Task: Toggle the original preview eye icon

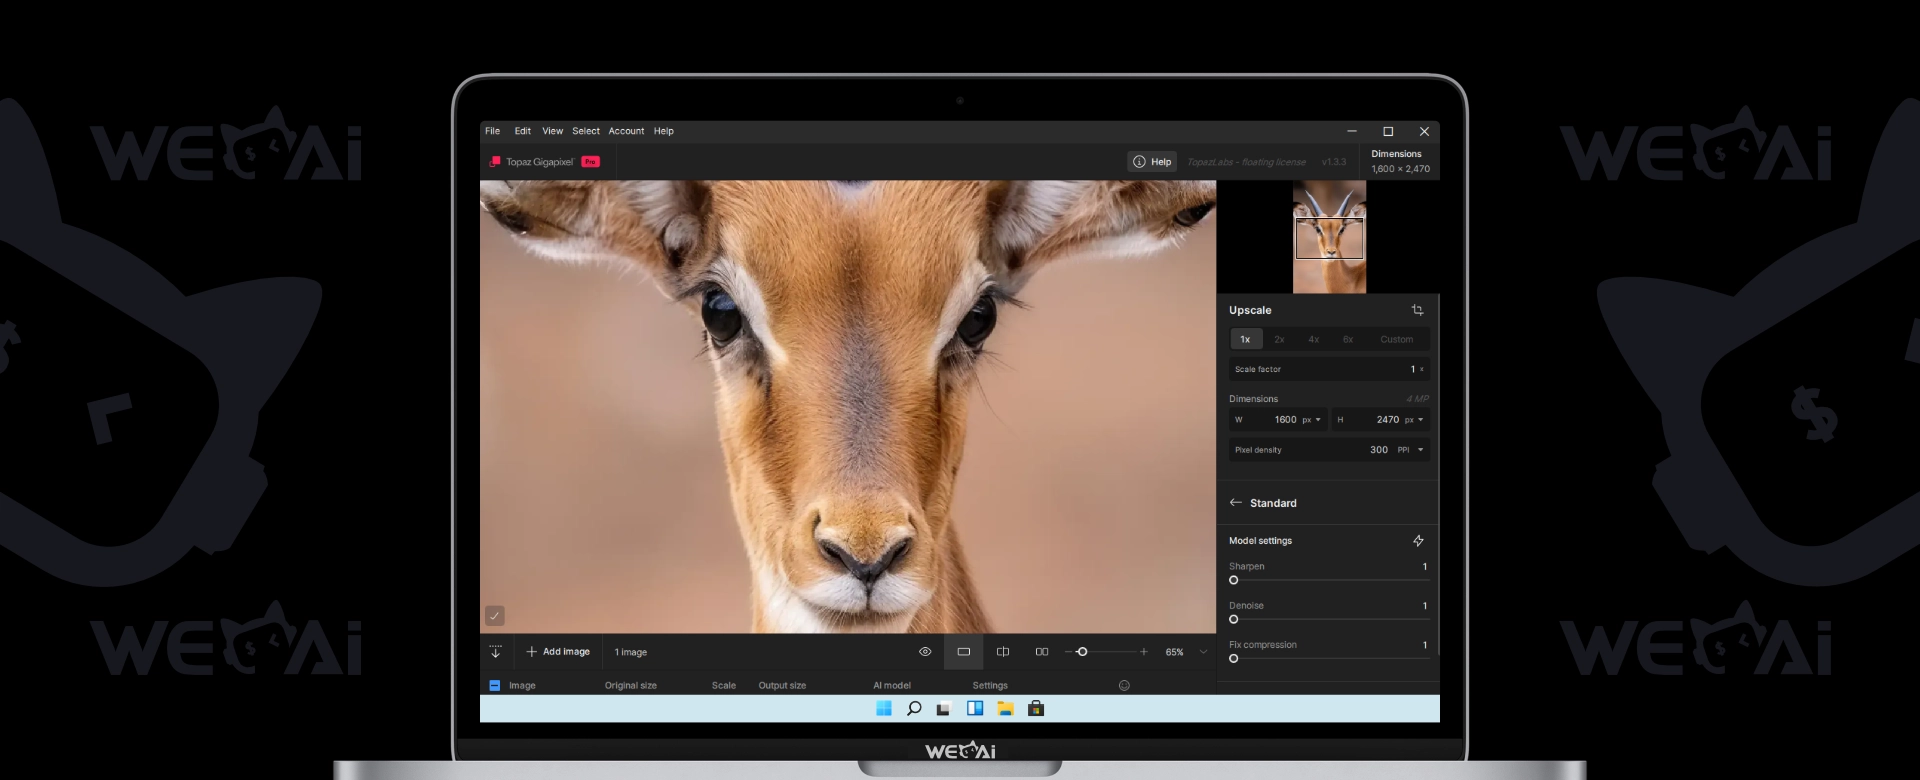Action: point(925,652)
